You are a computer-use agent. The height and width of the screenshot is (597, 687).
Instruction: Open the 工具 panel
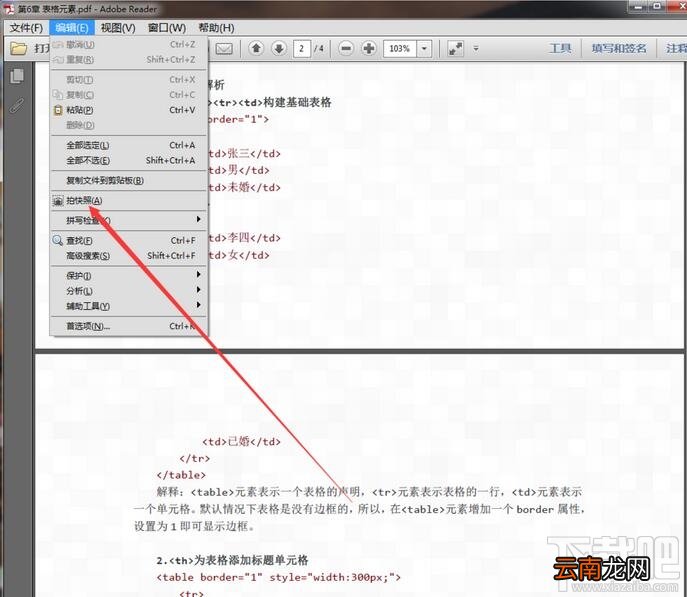pyautogui.click(x=560, y=48)
